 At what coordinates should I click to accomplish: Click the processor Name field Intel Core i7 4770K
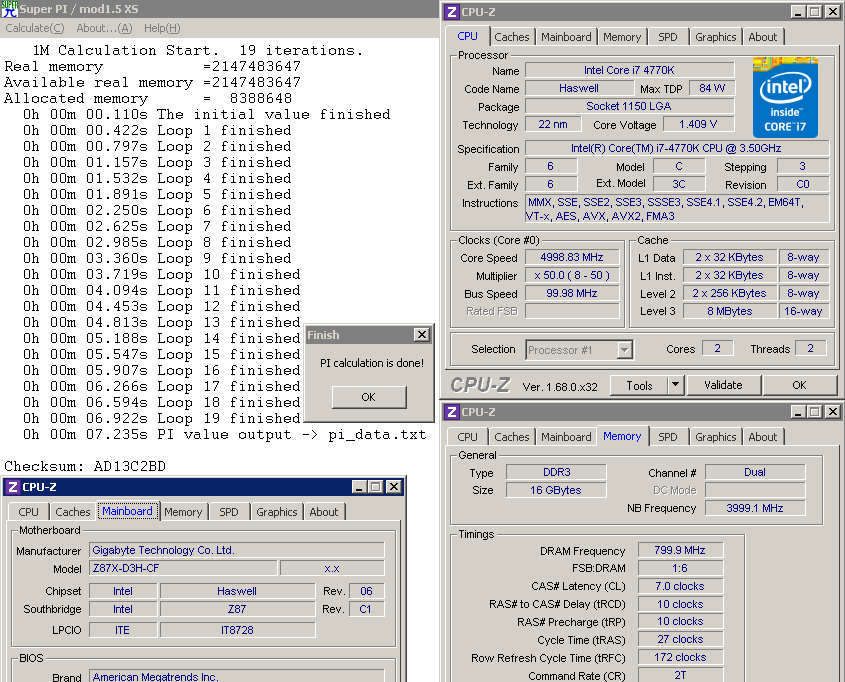tap(629, 70)
